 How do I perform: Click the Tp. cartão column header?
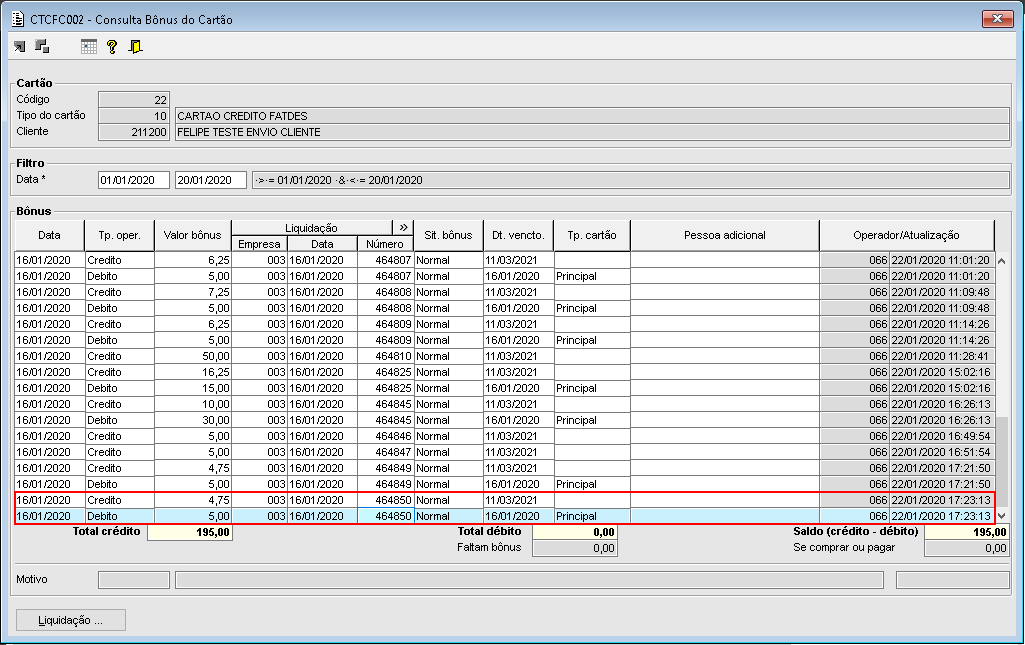click(x=592, y=235)
